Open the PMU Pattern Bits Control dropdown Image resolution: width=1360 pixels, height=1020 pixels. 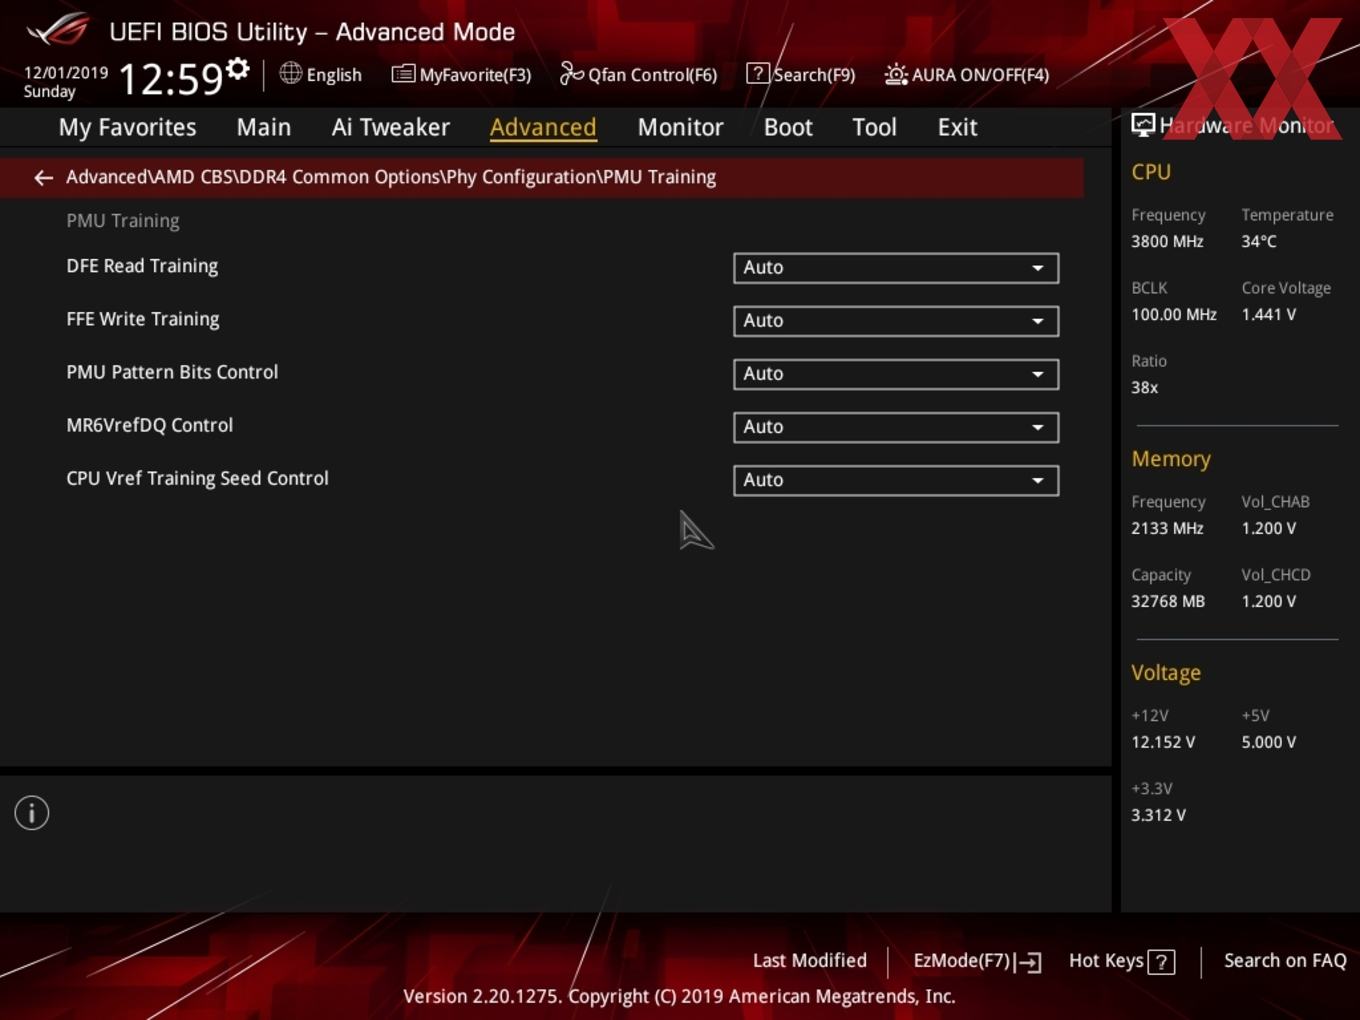coord(896,374)
